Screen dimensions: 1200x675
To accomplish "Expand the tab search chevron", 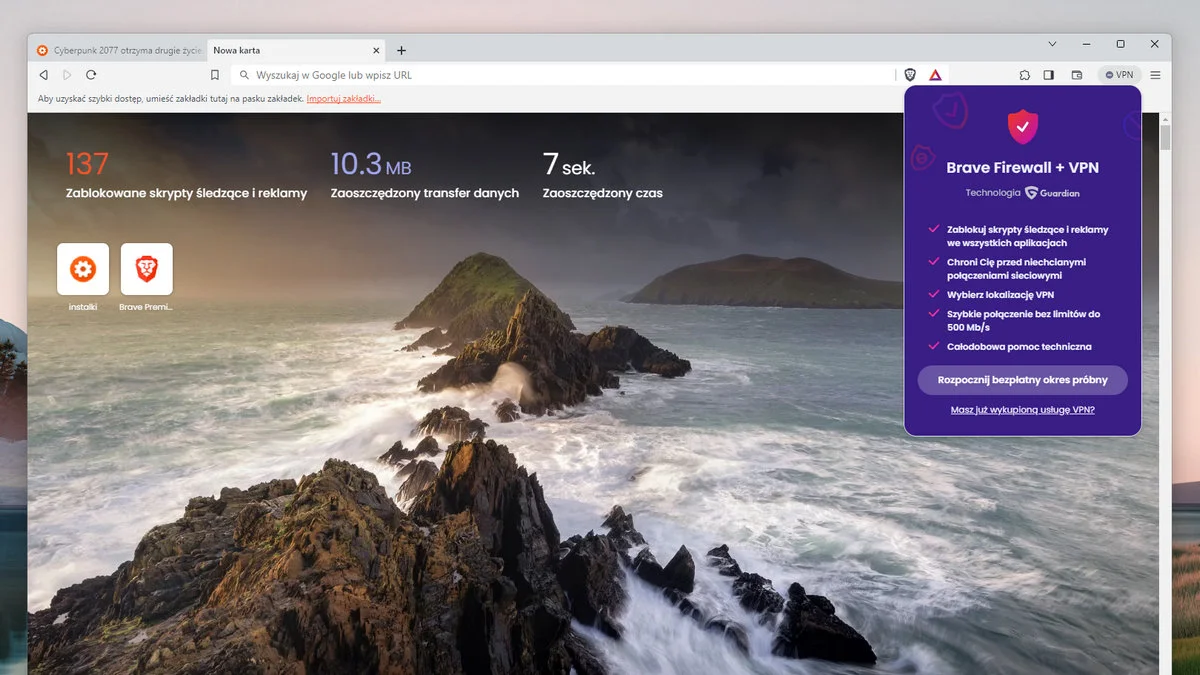I will tap(1052, 44).
